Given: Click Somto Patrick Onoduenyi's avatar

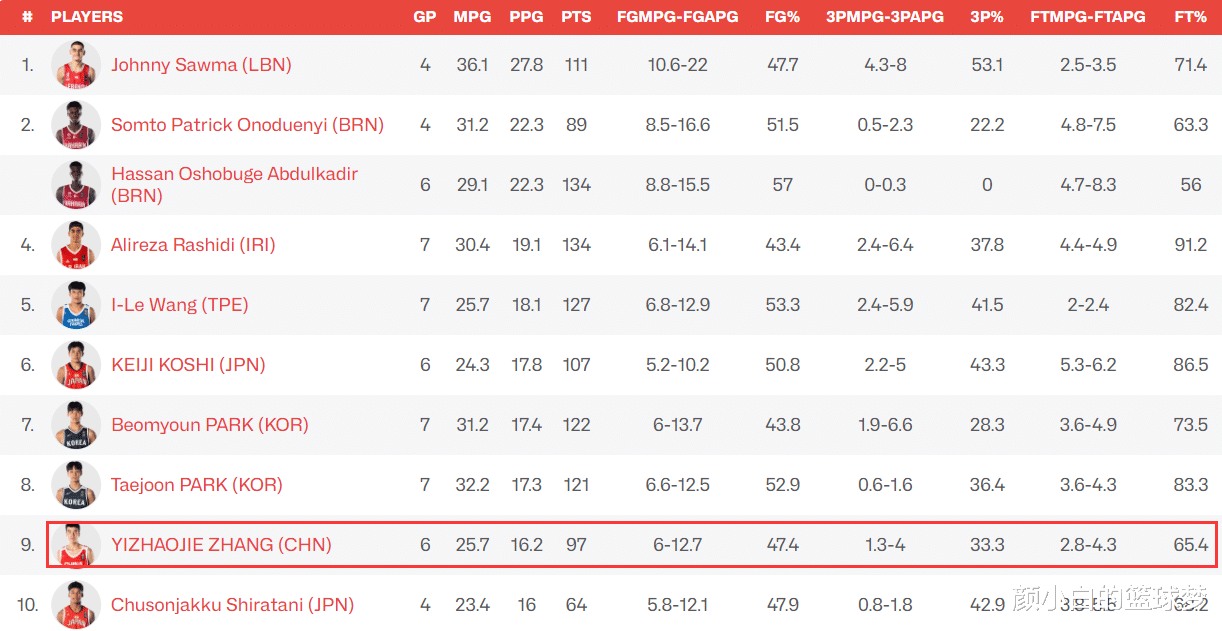Looking at the screenshot, I should click(76, 125).
